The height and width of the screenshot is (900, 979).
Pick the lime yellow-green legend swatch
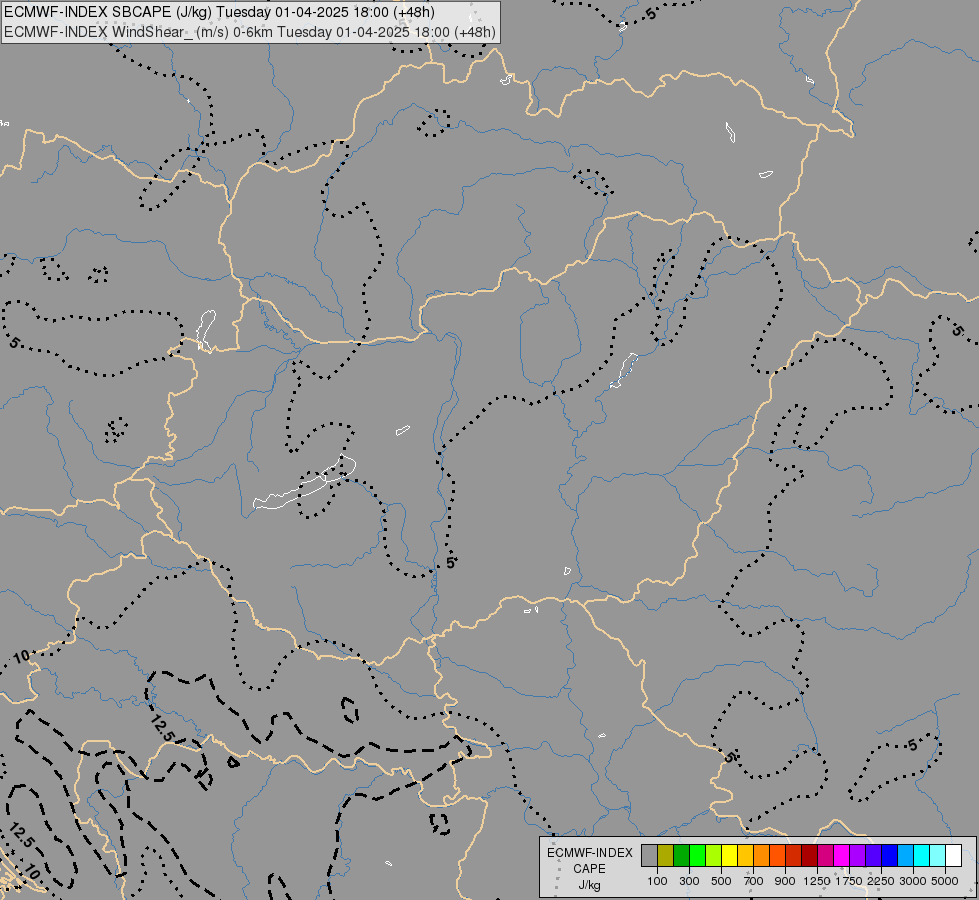point(714,855)
